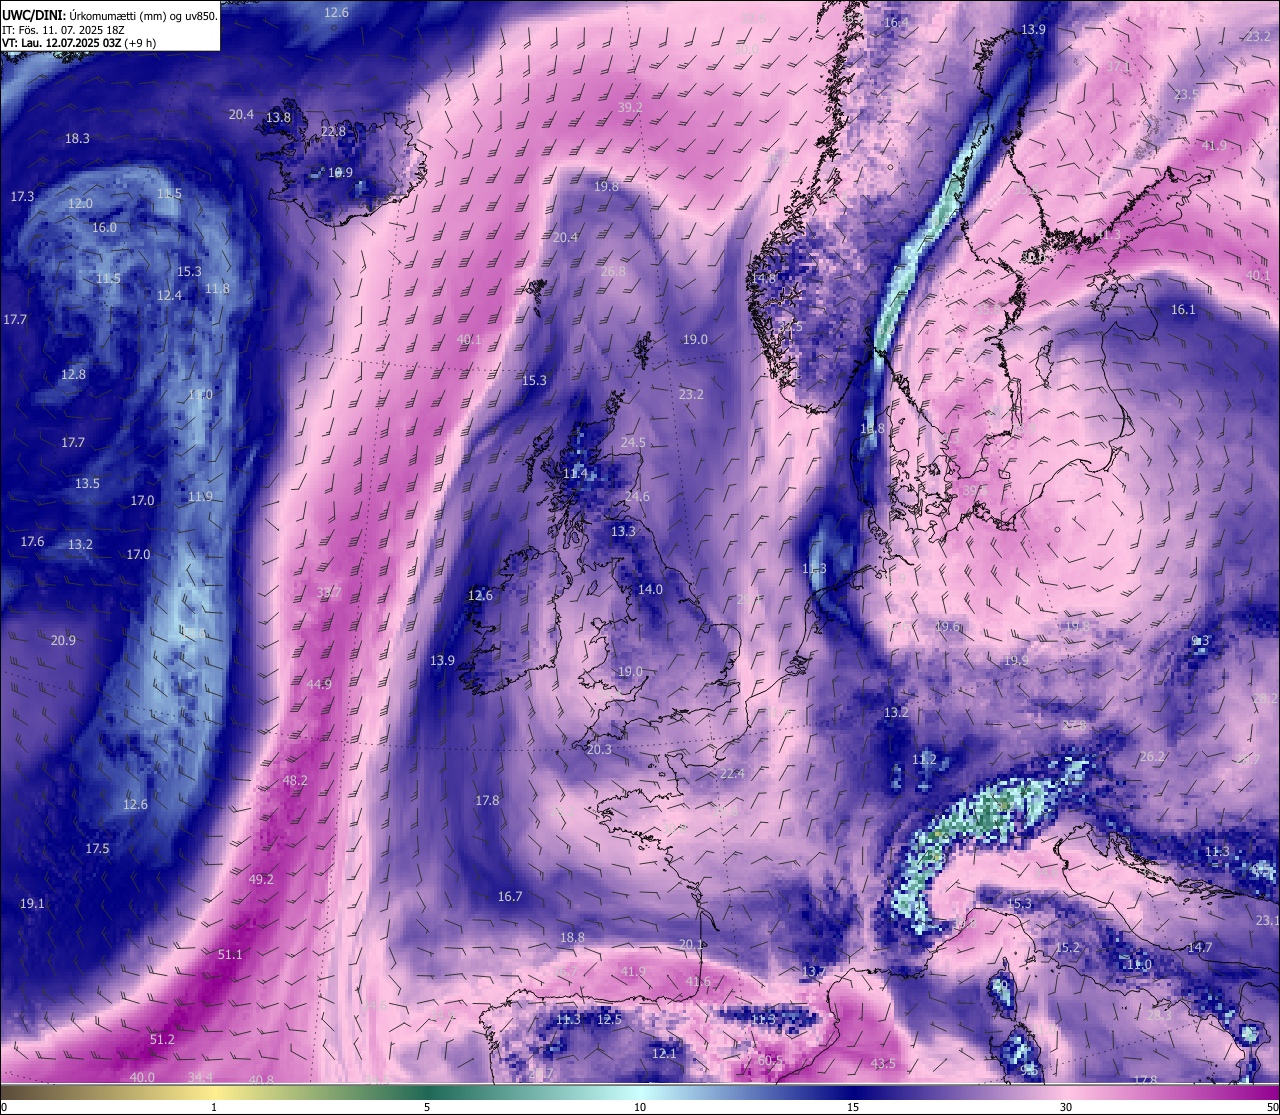Image resolution: width=1280 pixels, height=1115 pixels.
Task: Click the 49.2 map value
Action: point(261,879)
